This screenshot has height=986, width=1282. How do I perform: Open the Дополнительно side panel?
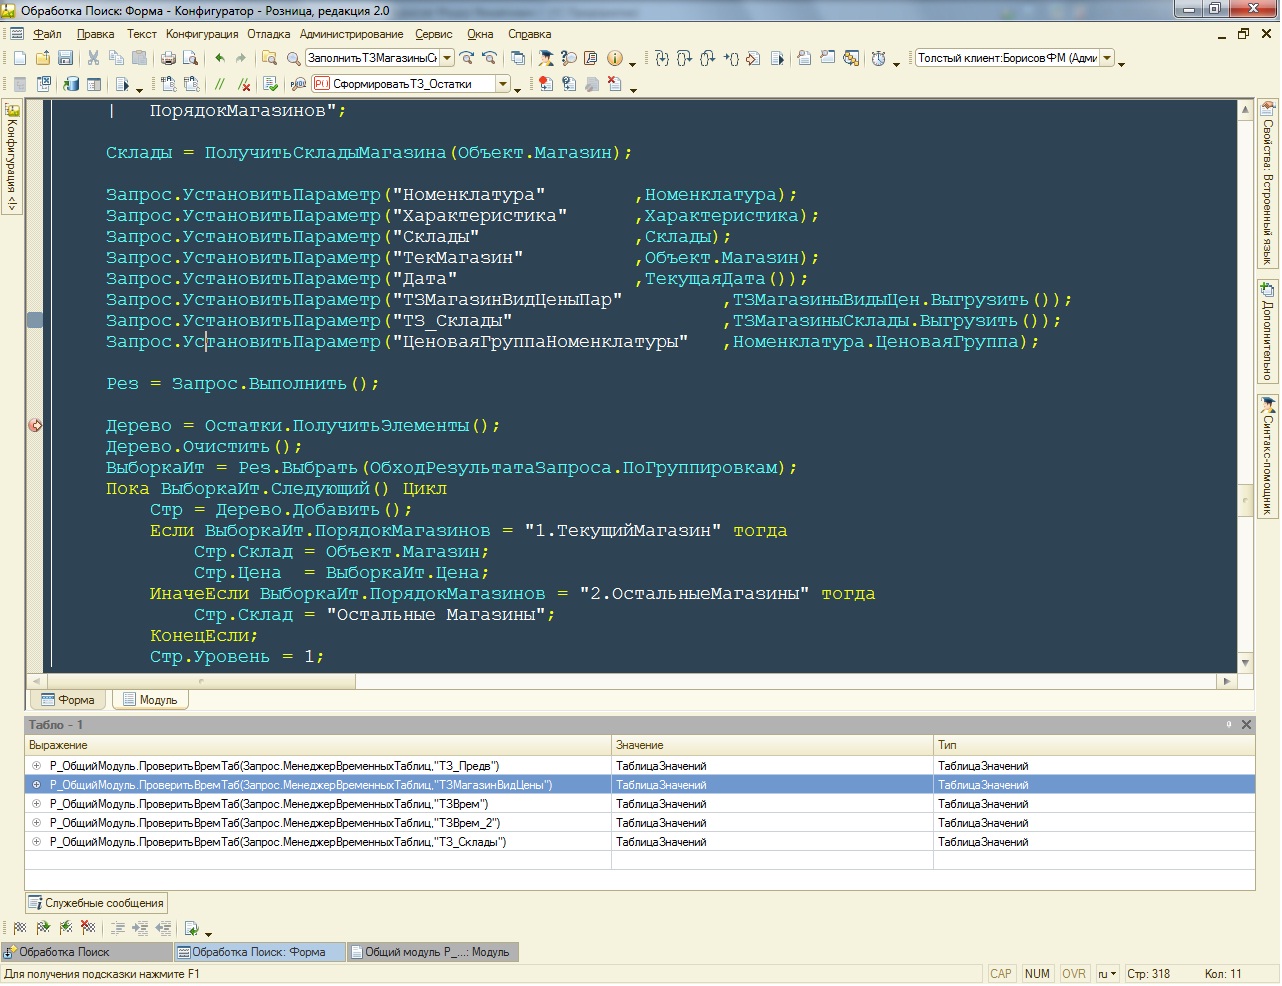(1267, 331)
